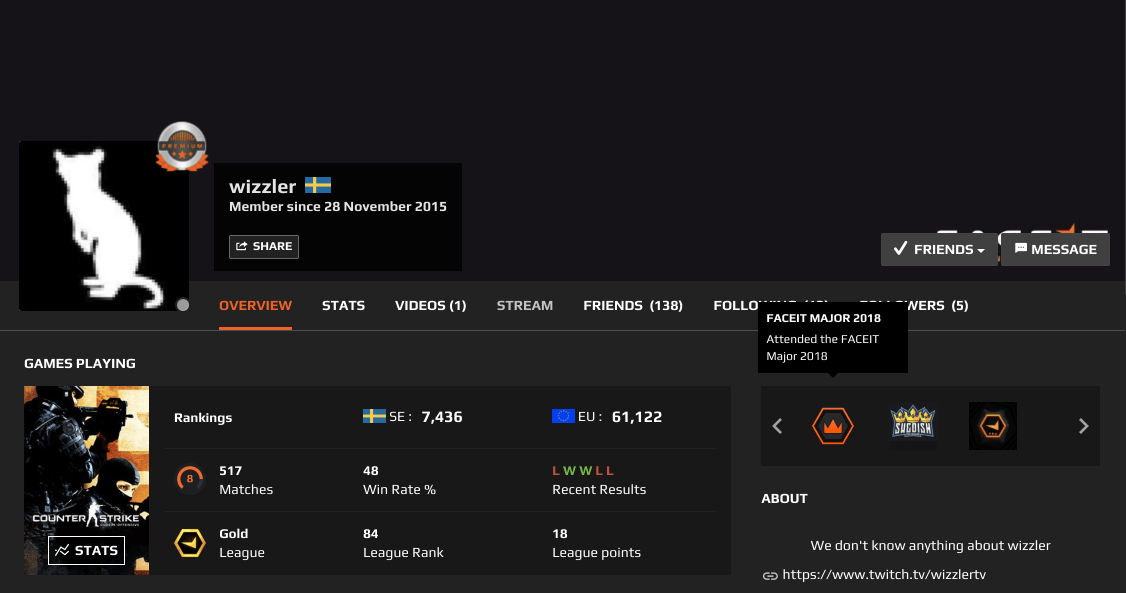1126x593 pixels.
Task: Select the OVERVIEW tab
Action: point(255,305)
